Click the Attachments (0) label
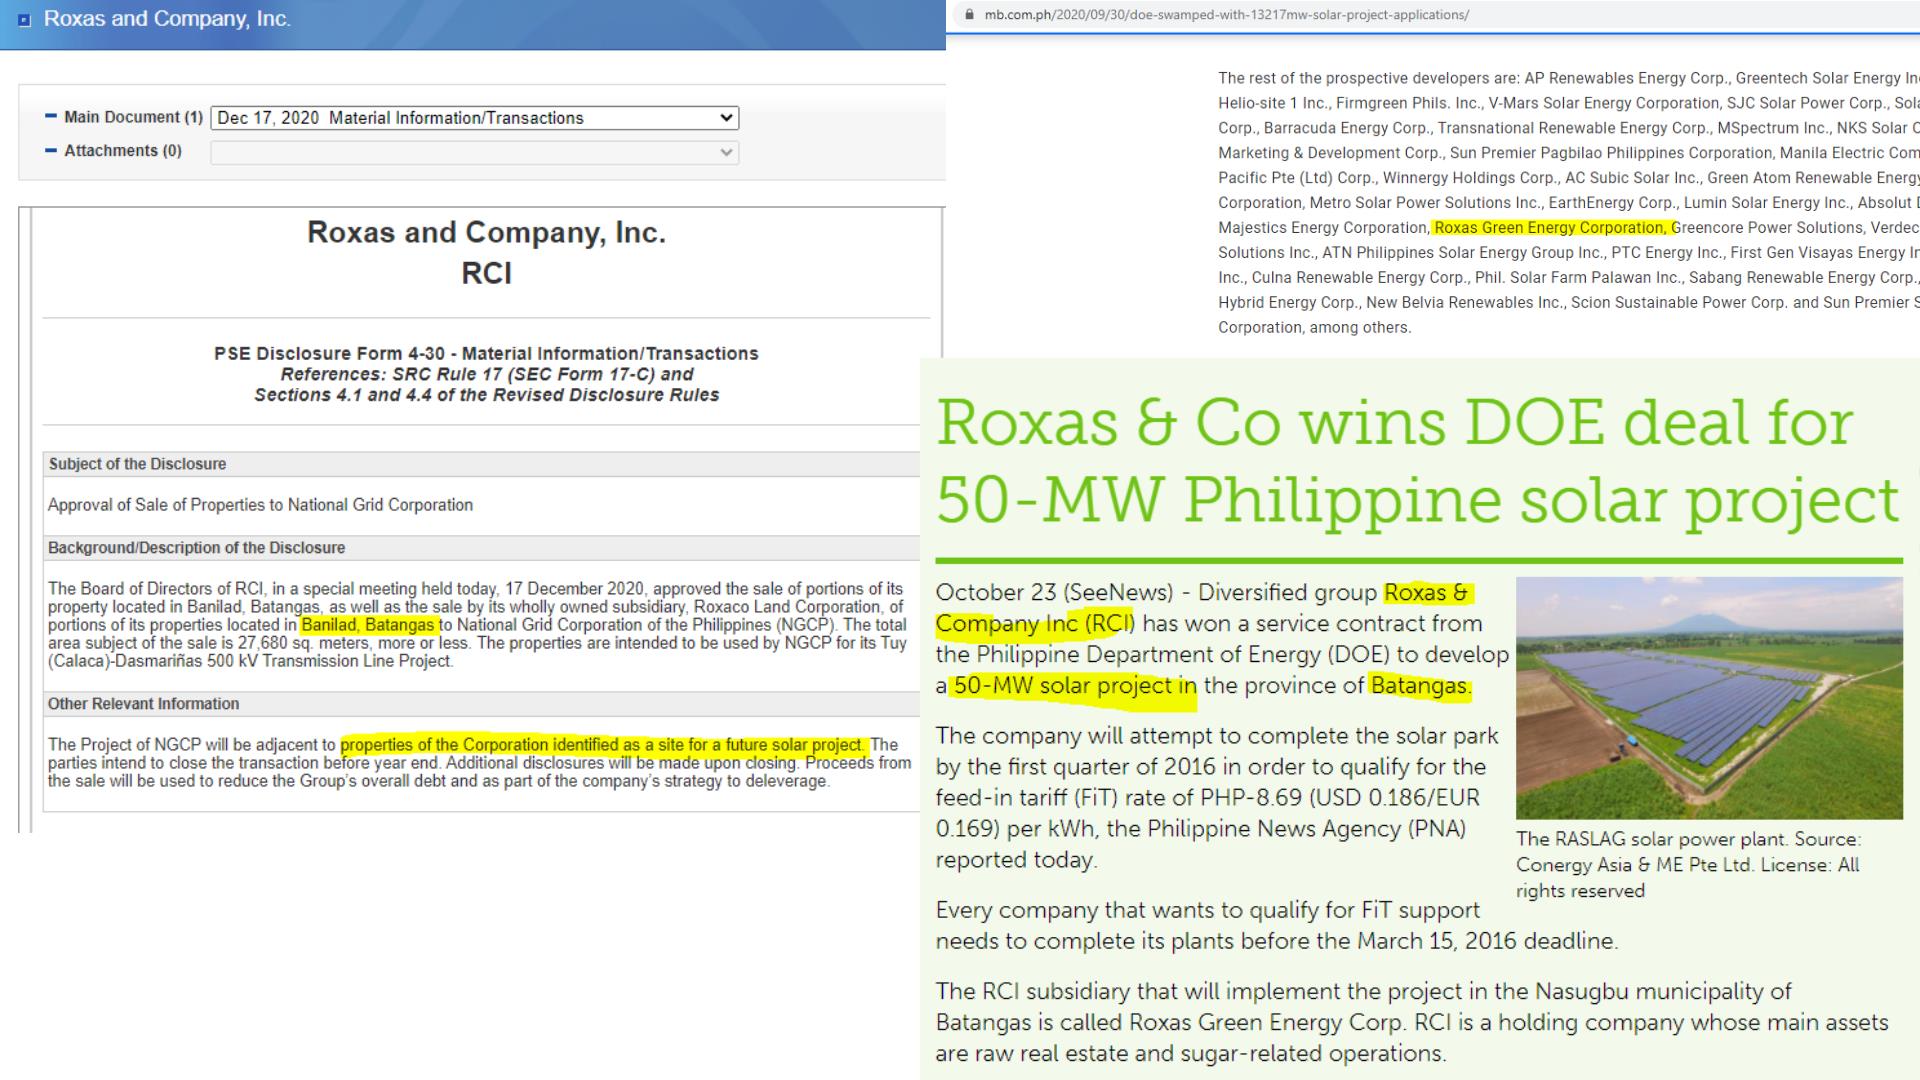The height and width of the screenshot is (1080, 1920). 123,151
